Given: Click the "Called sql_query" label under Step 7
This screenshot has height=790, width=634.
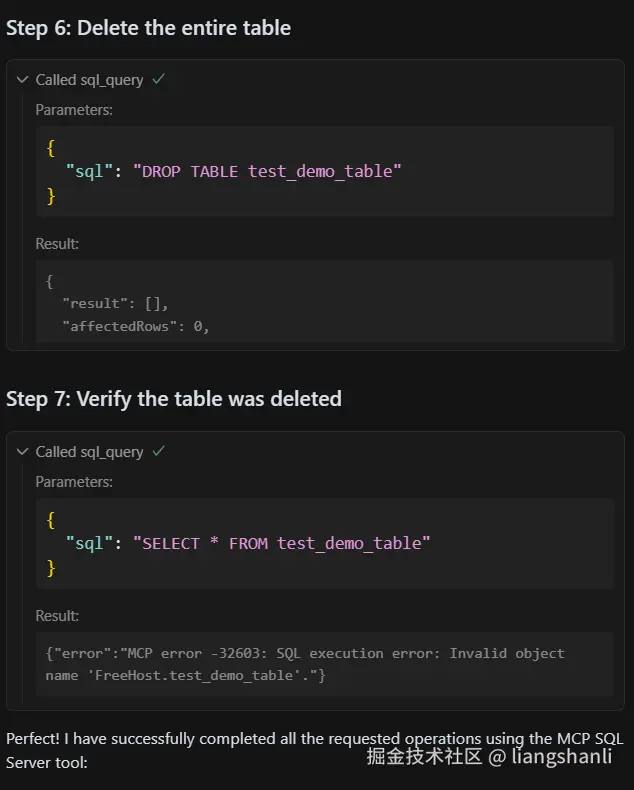Looking at the screenshot, I should point(89,452).
